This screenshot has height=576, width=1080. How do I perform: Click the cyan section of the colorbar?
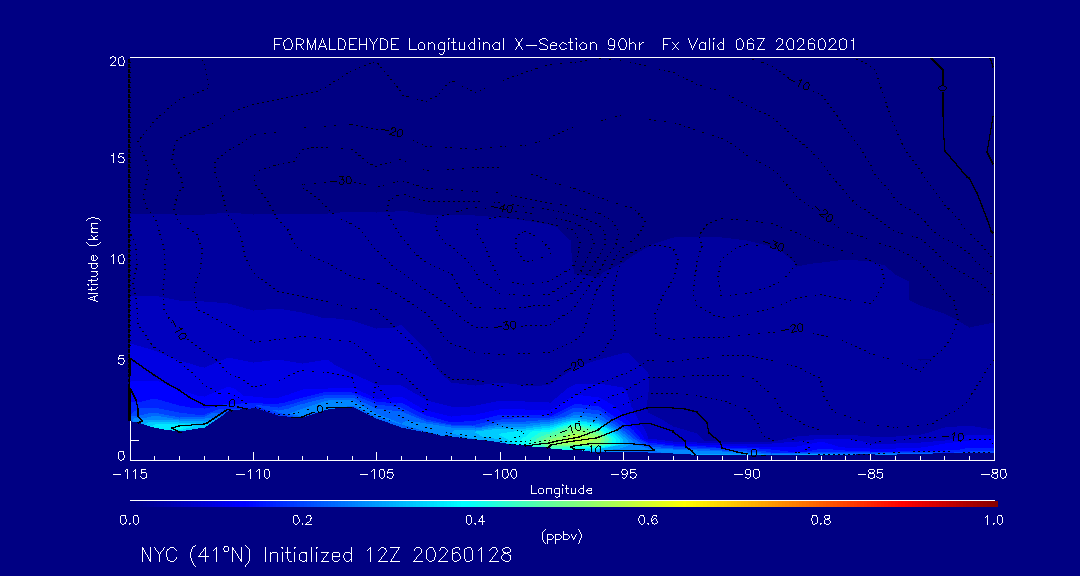click(x=440, y=502)
